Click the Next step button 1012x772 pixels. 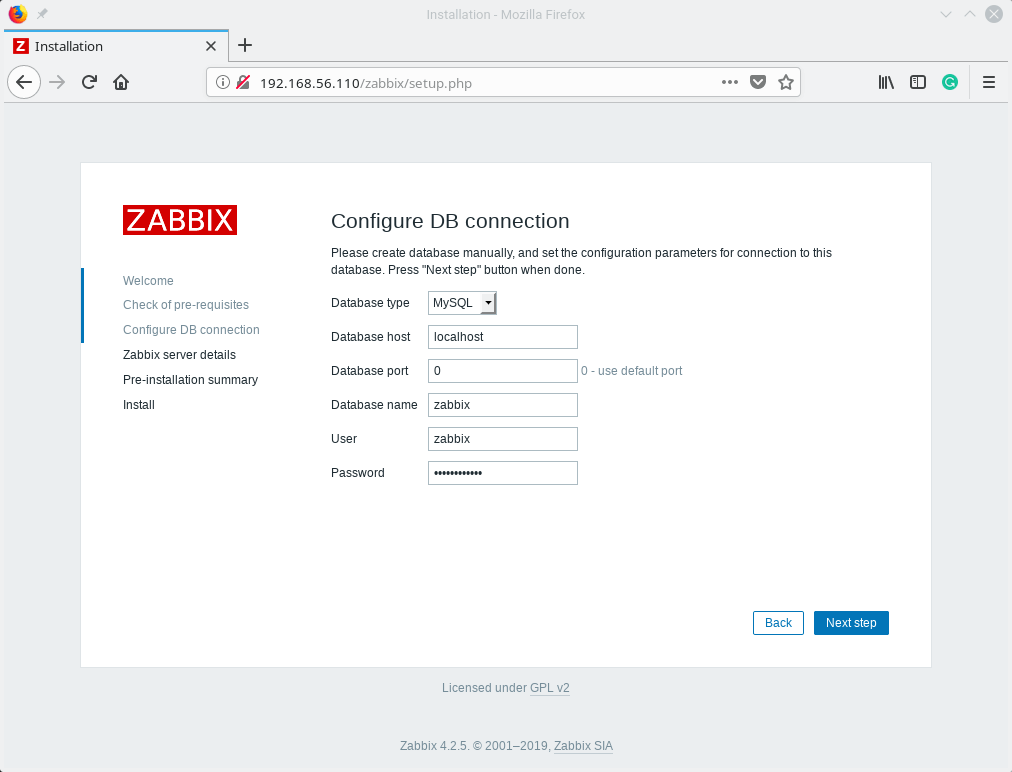tap(851, 623)
